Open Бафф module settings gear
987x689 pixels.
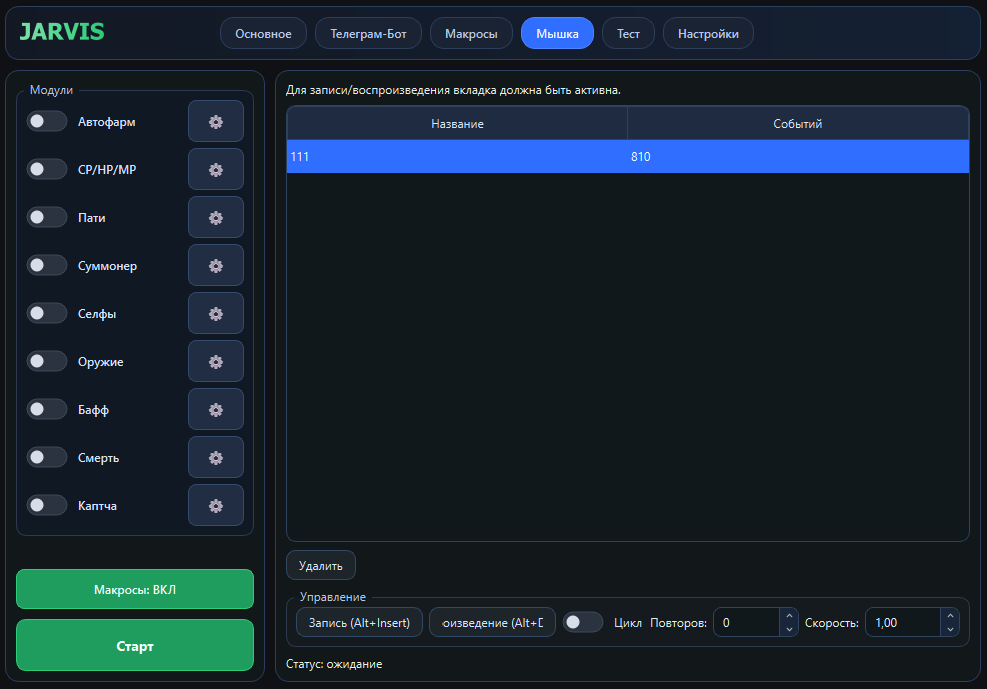(215, 410)
